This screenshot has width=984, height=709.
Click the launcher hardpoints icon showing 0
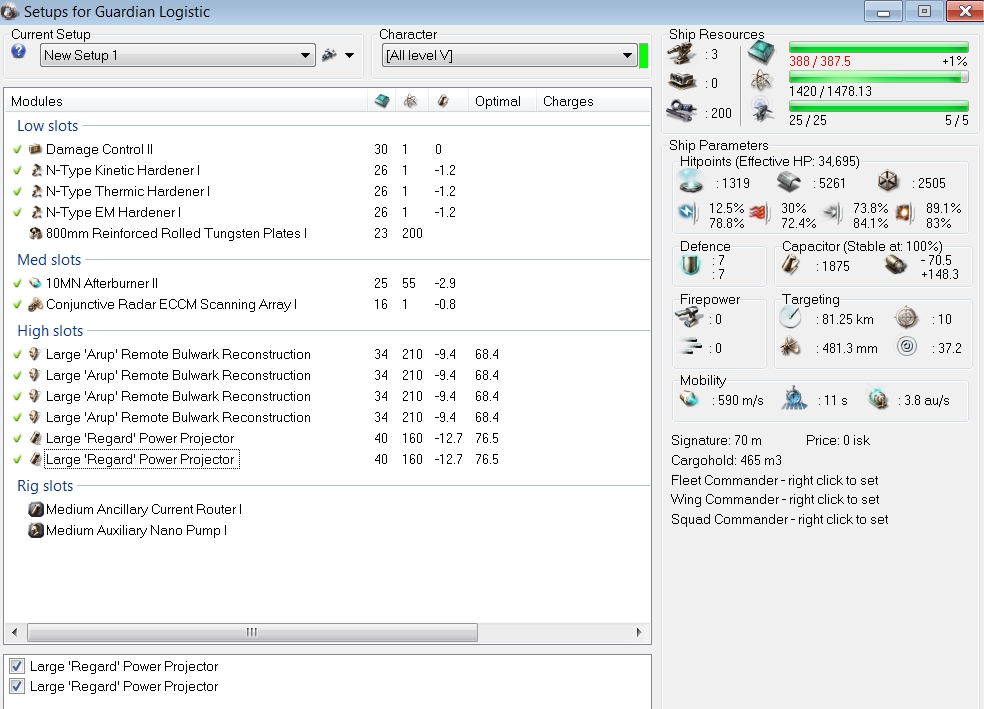(x=682, y=82)
